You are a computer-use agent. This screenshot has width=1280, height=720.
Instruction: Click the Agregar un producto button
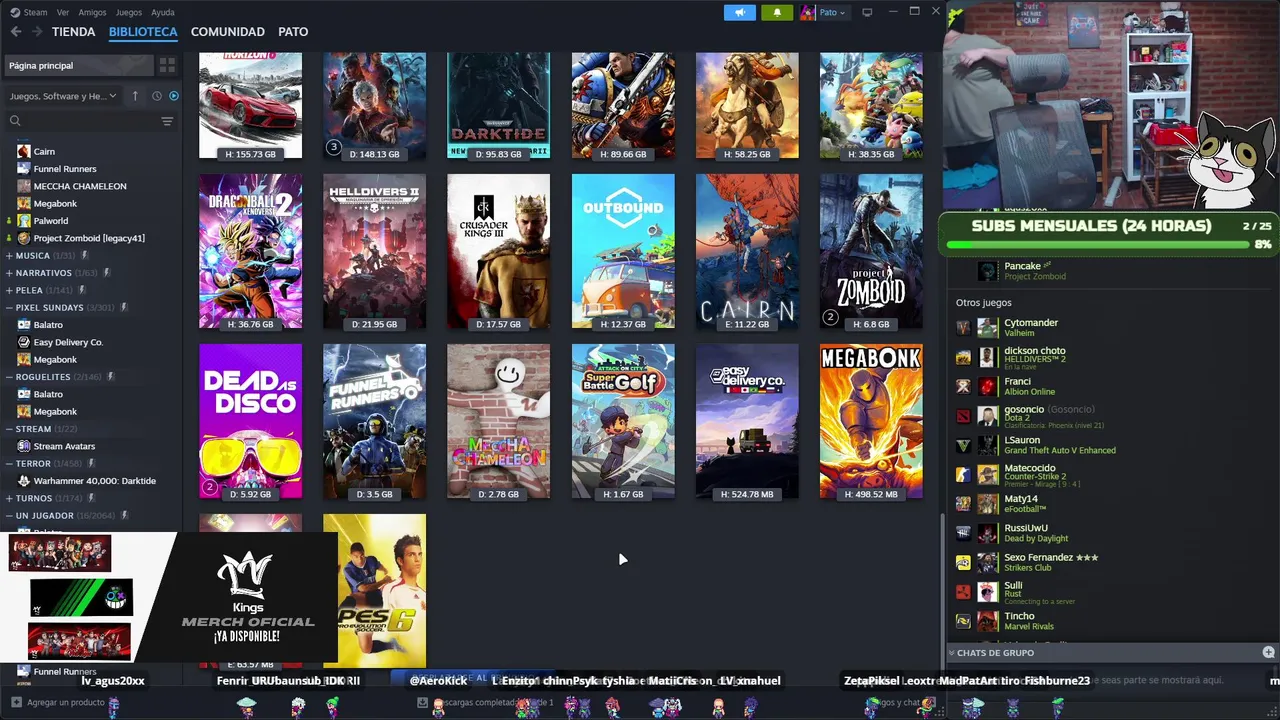[x=58, y=703]
